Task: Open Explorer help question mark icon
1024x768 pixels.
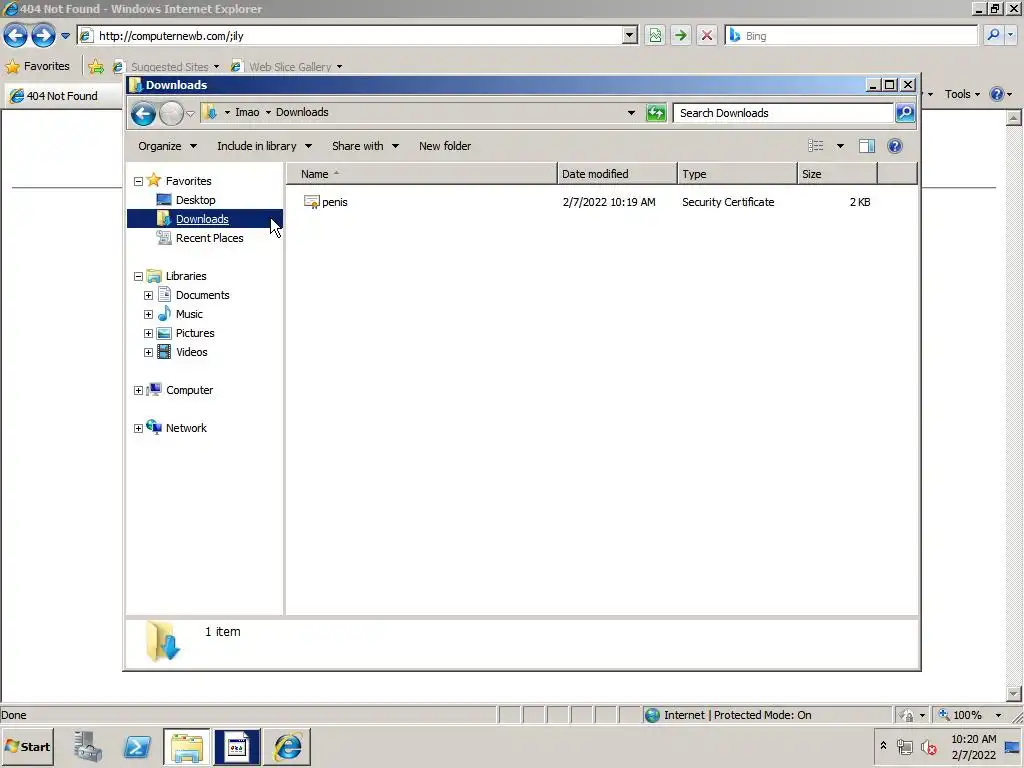Action: [895, 146]
